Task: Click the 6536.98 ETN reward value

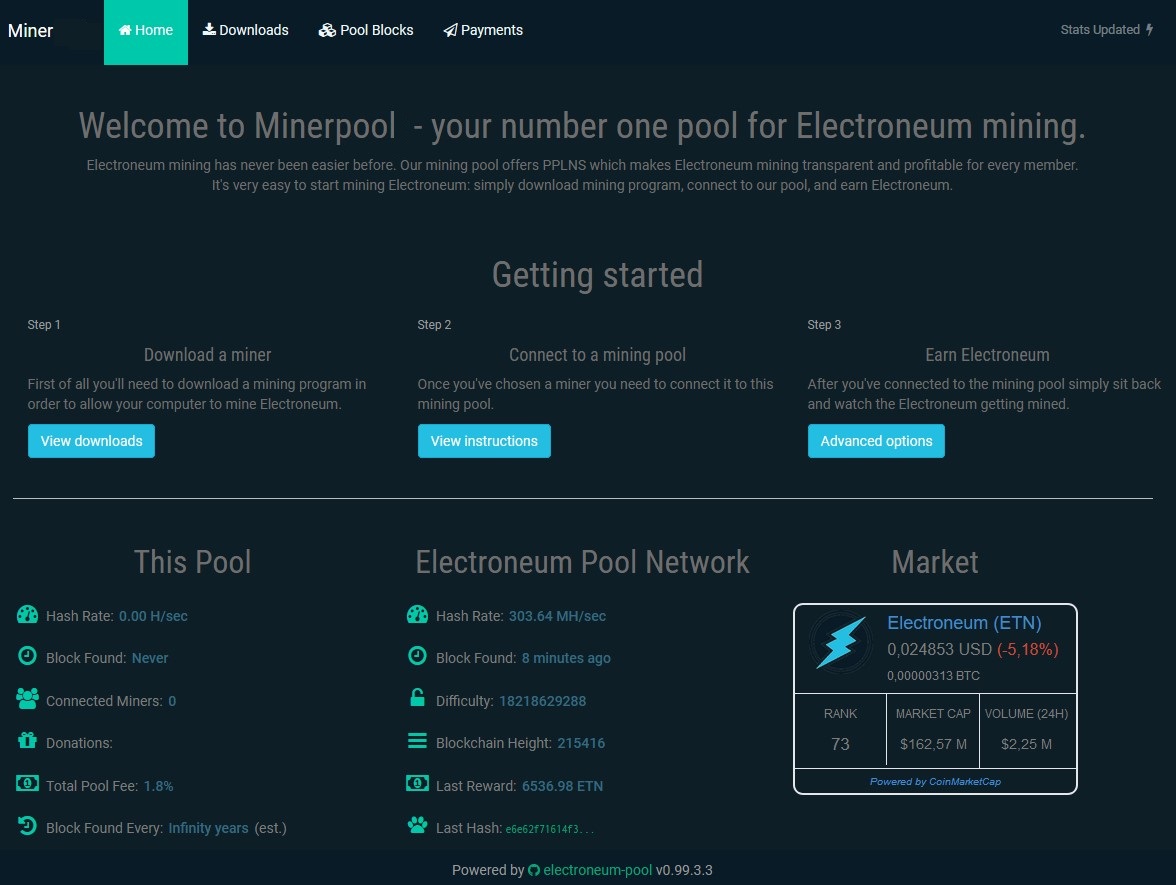Action: [562, 786]
